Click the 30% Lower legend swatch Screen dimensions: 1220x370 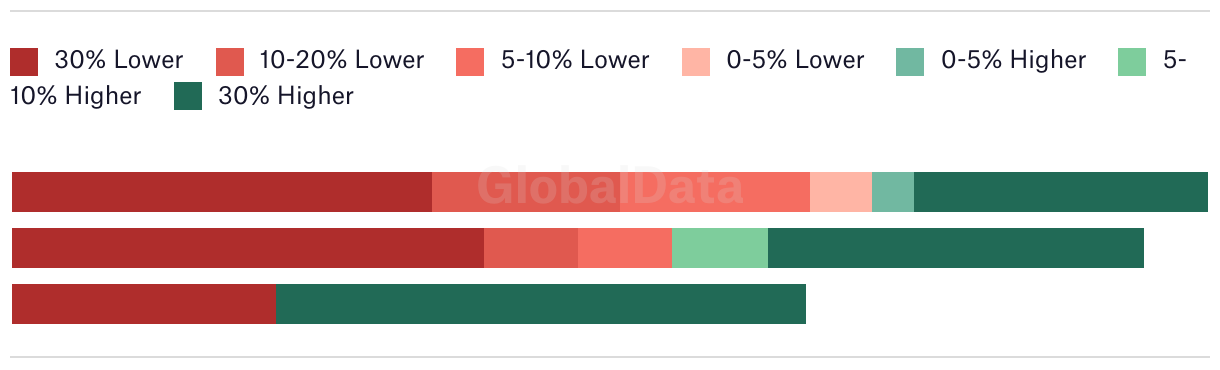tap(24, 61)
